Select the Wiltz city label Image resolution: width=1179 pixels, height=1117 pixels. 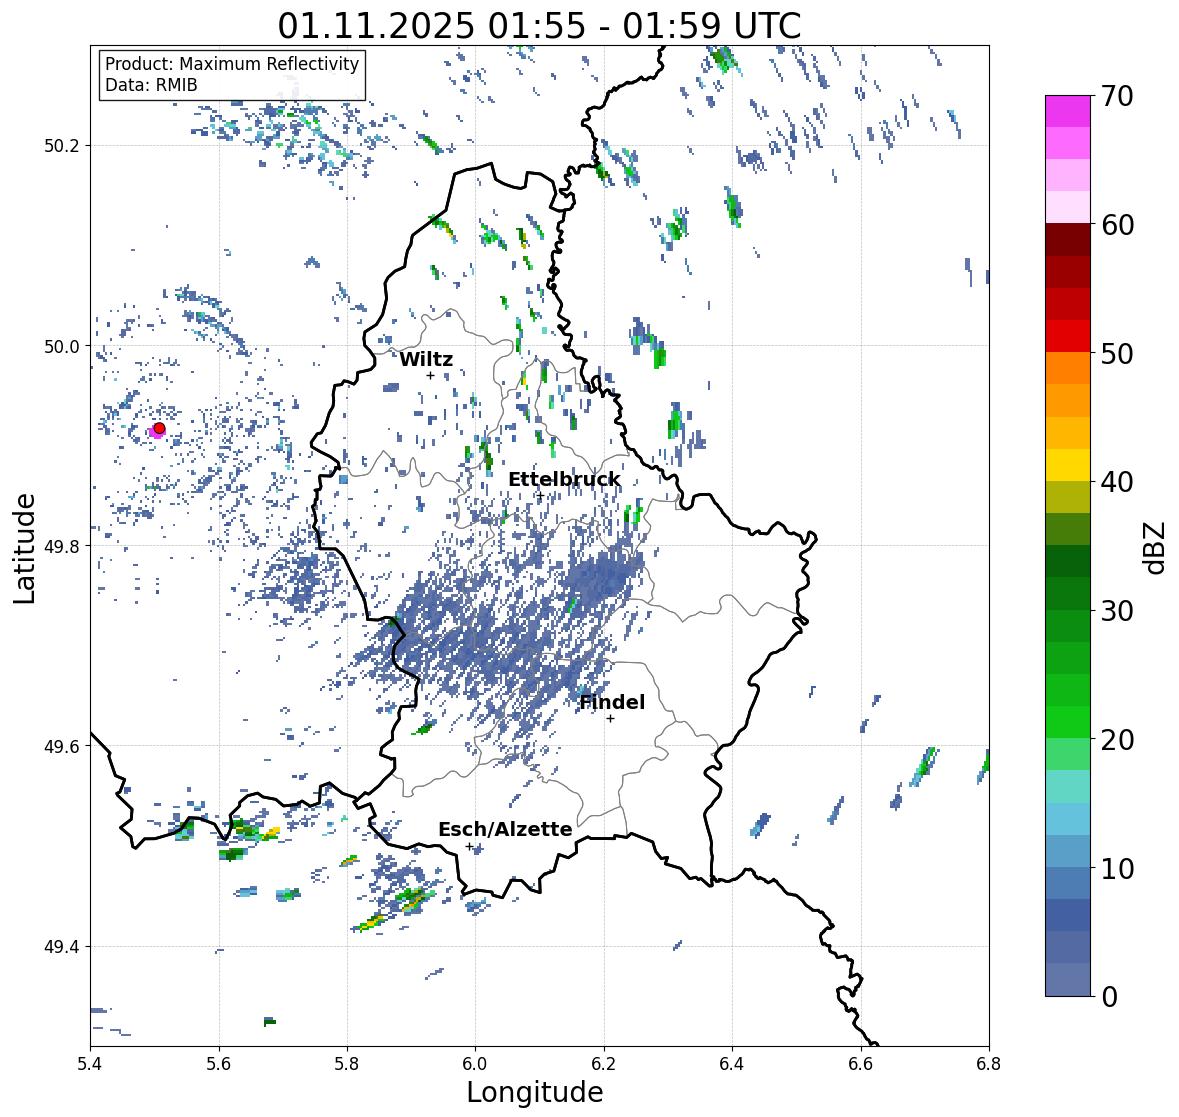426,359
